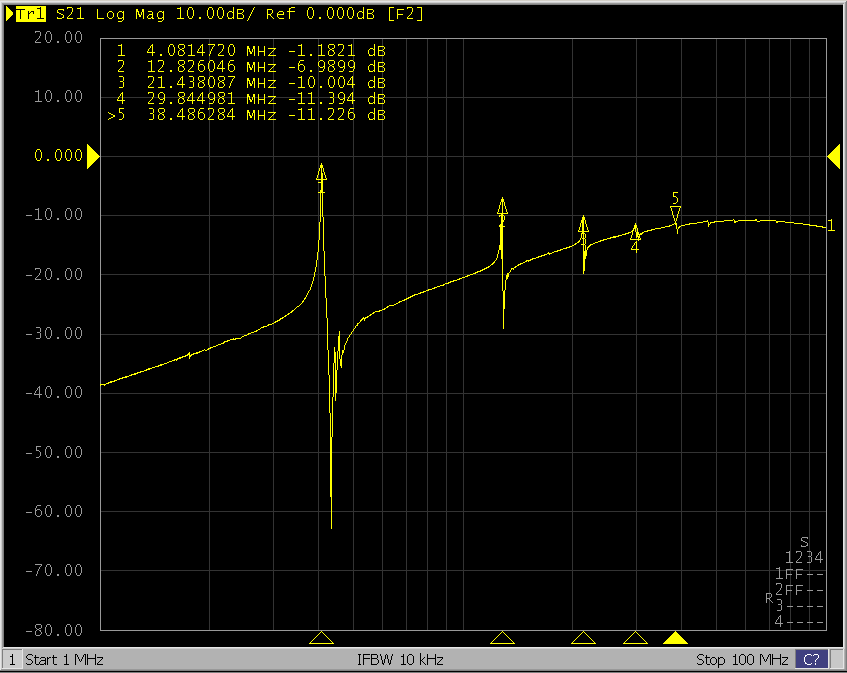Select active marker 5 on the trace

click(675, 214)
